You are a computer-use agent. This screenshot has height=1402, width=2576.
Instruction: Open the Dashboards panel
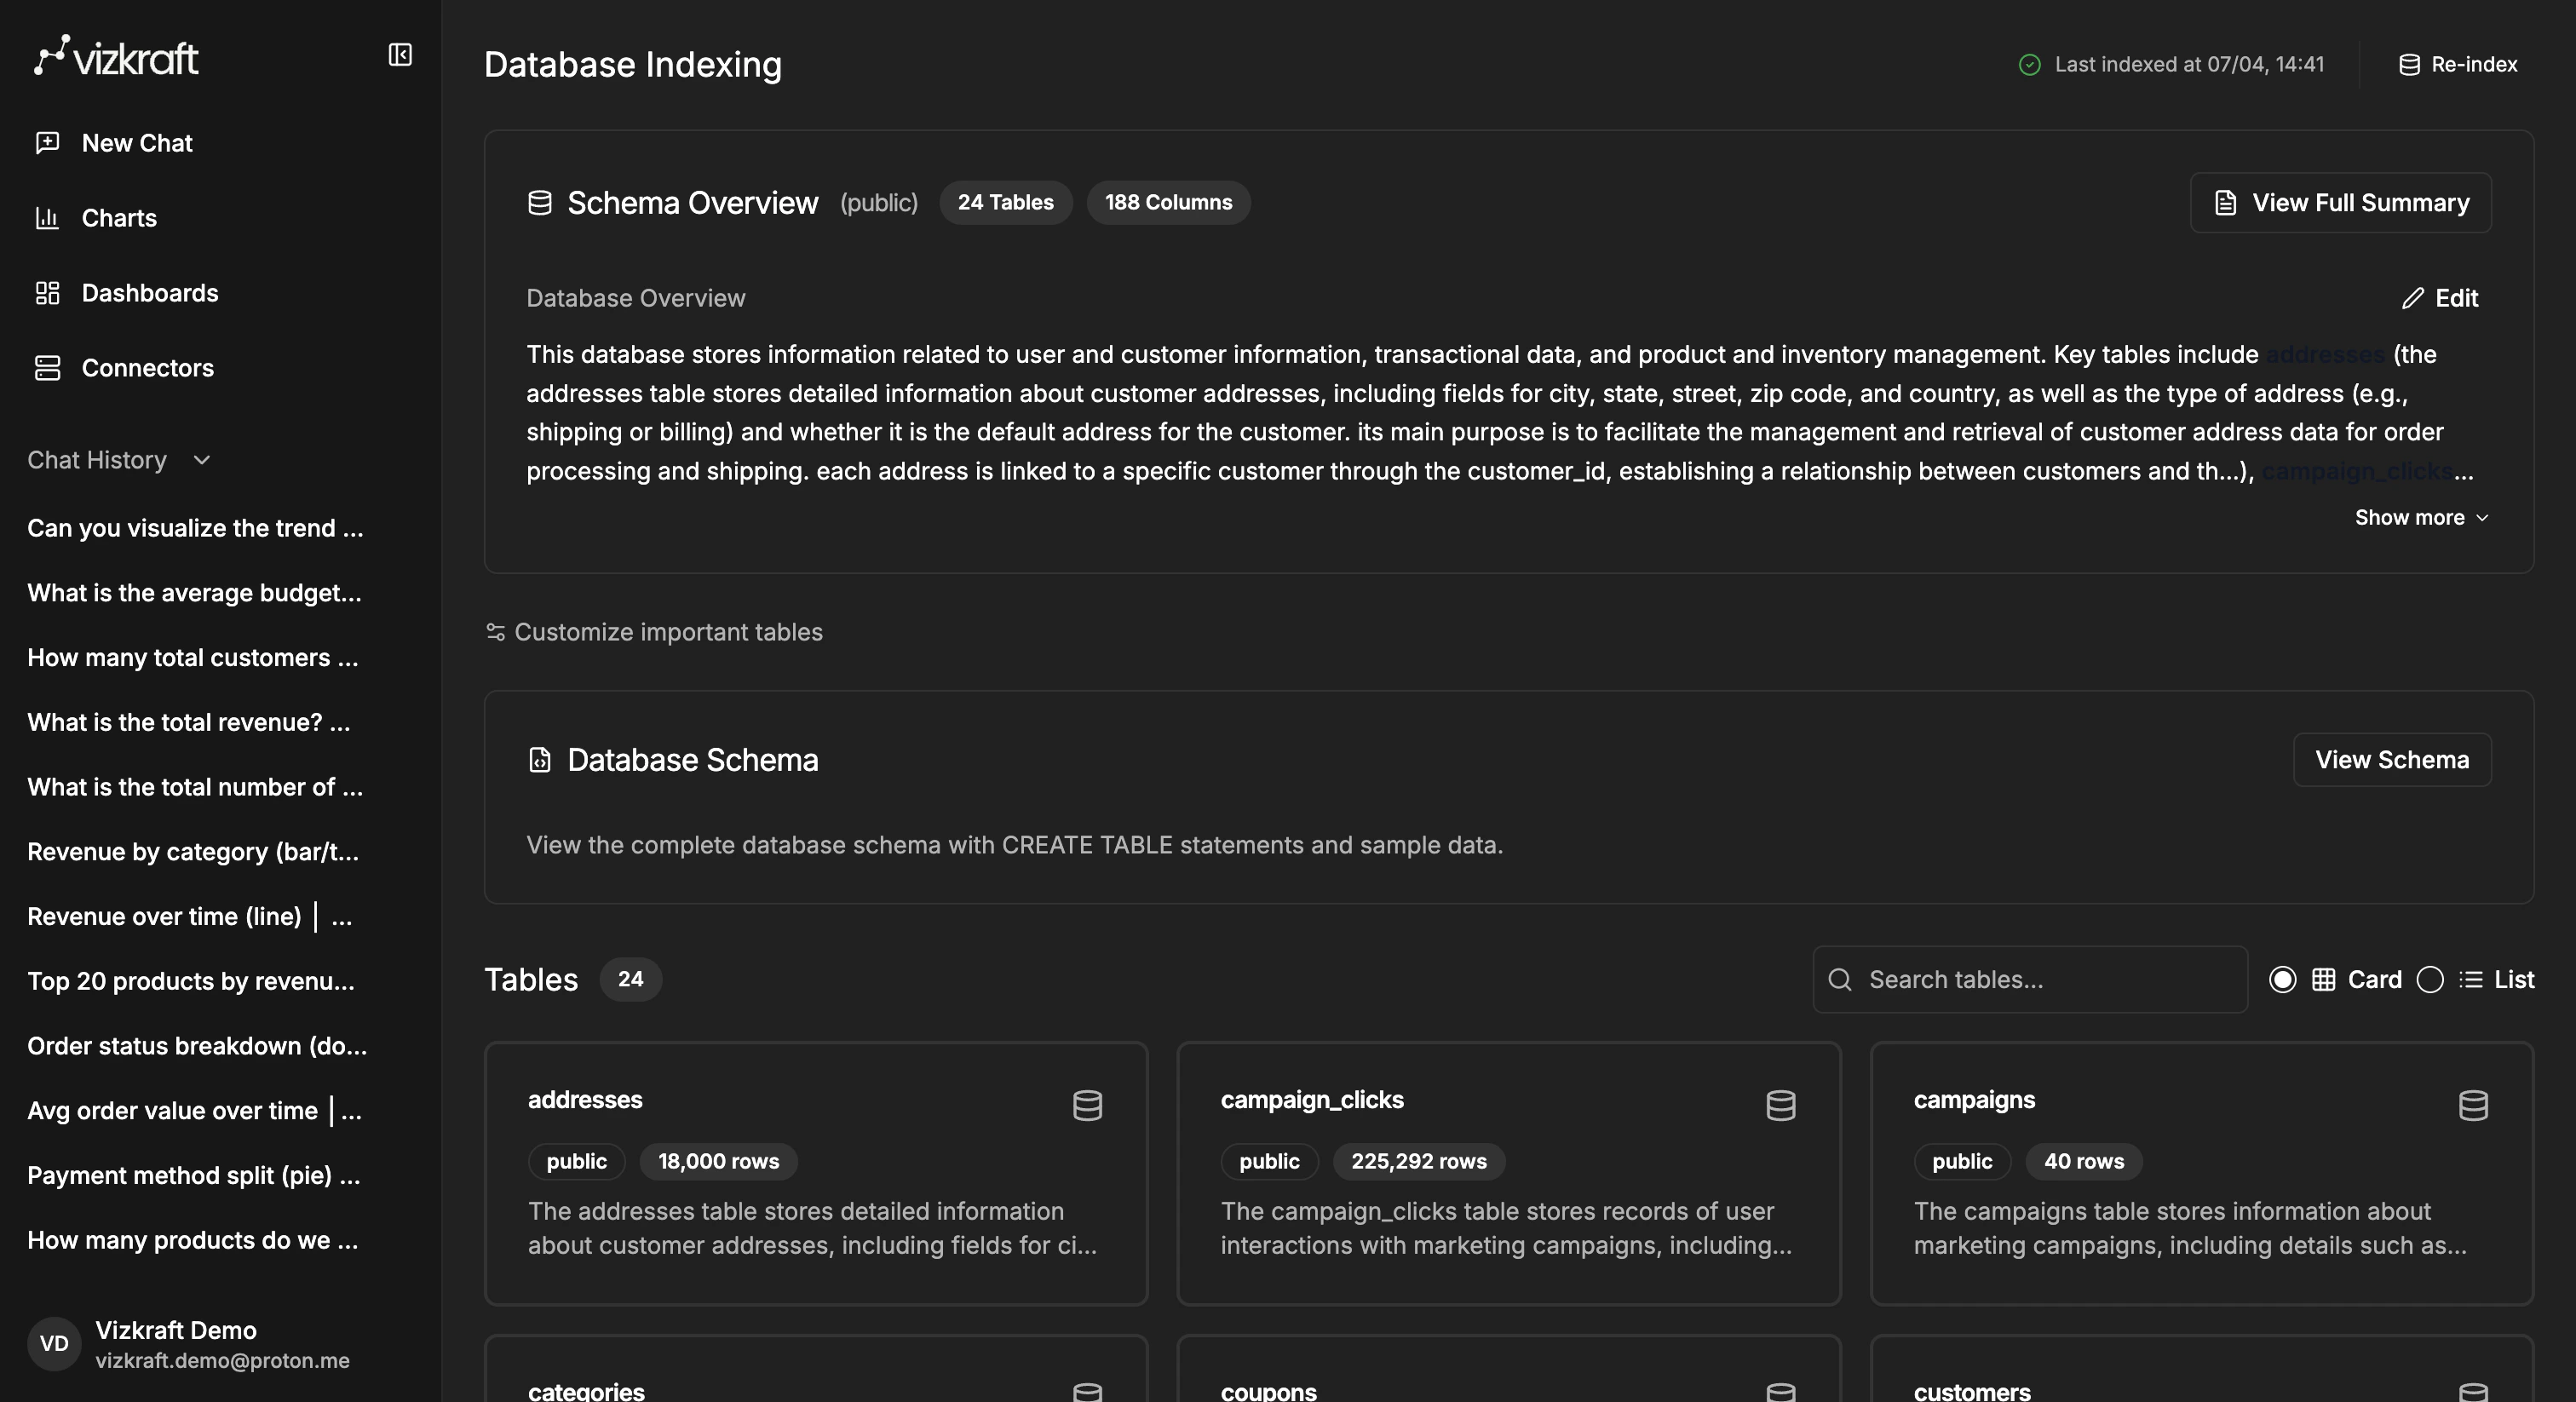point(150,292)
